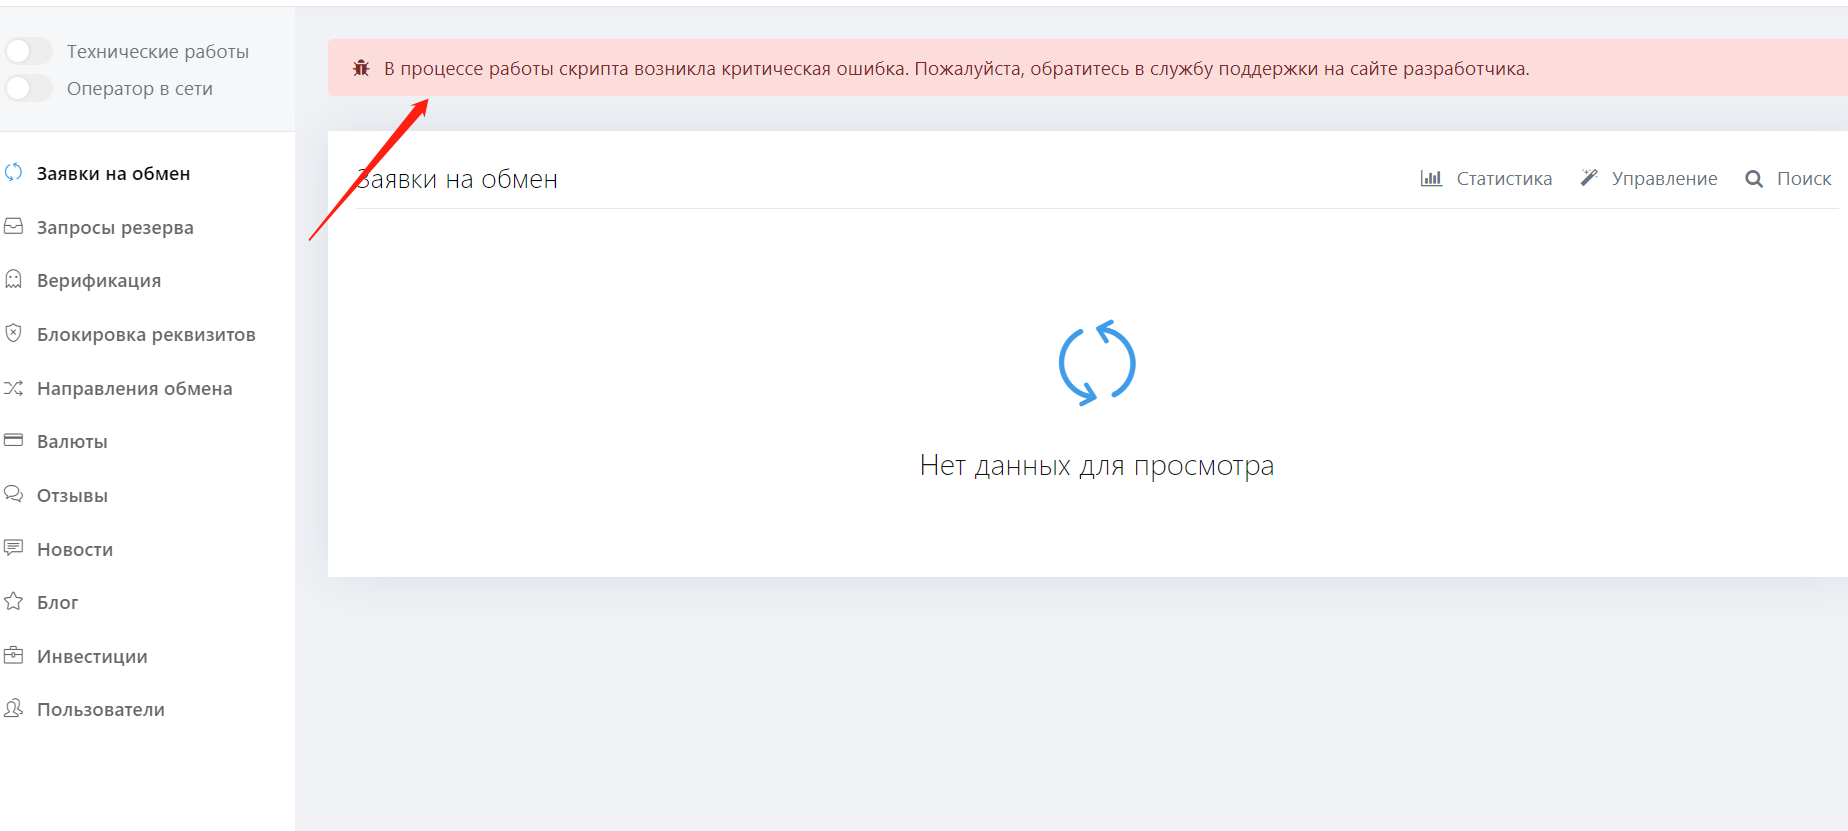Click the briefcase icon beside Инвестиции
The width and height of the screenshot is (1848, 831).
(x=13, y=655)
